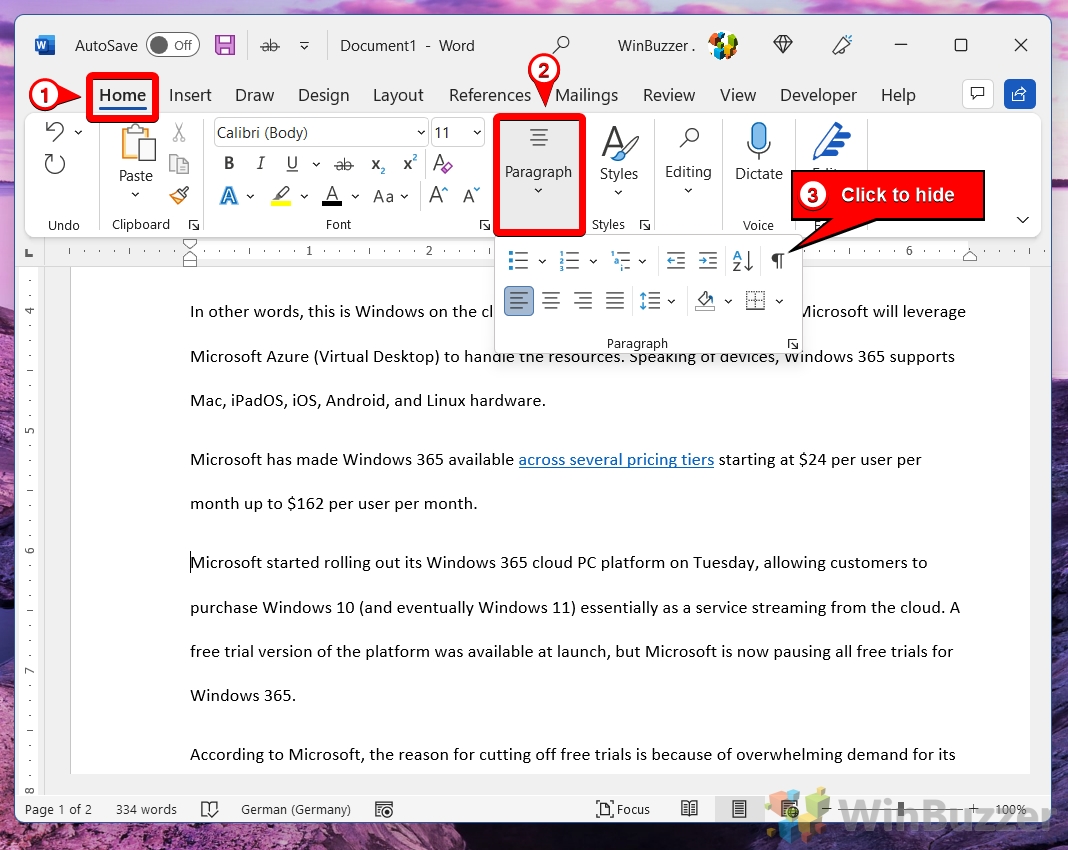Screen dimensions: 1068x850
Task: Open link "across several pricing tiers"
Action: (x=616, y=460)
